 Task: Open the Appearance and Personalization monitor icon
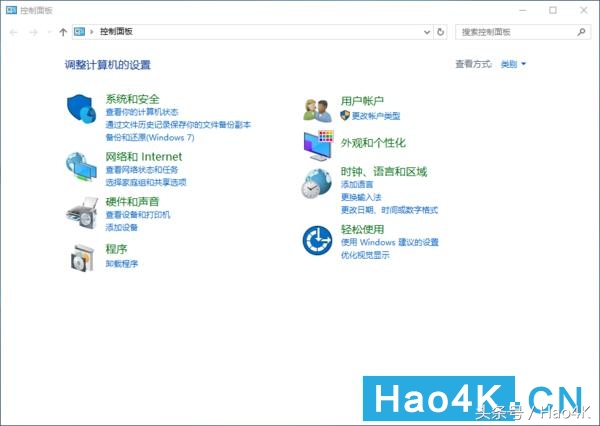pos(318,145)
